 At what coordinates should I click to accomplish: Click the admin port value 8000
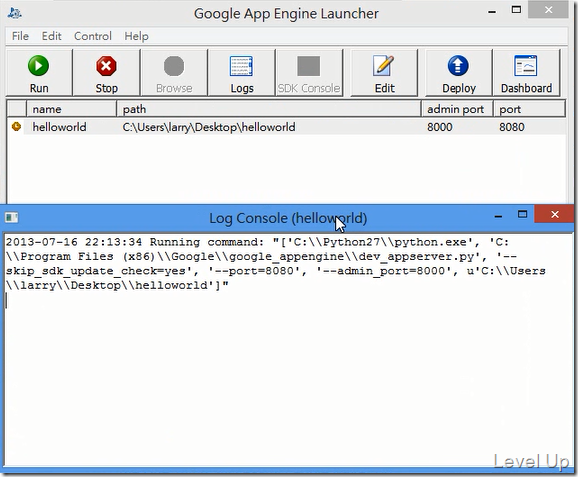point(439,127)
